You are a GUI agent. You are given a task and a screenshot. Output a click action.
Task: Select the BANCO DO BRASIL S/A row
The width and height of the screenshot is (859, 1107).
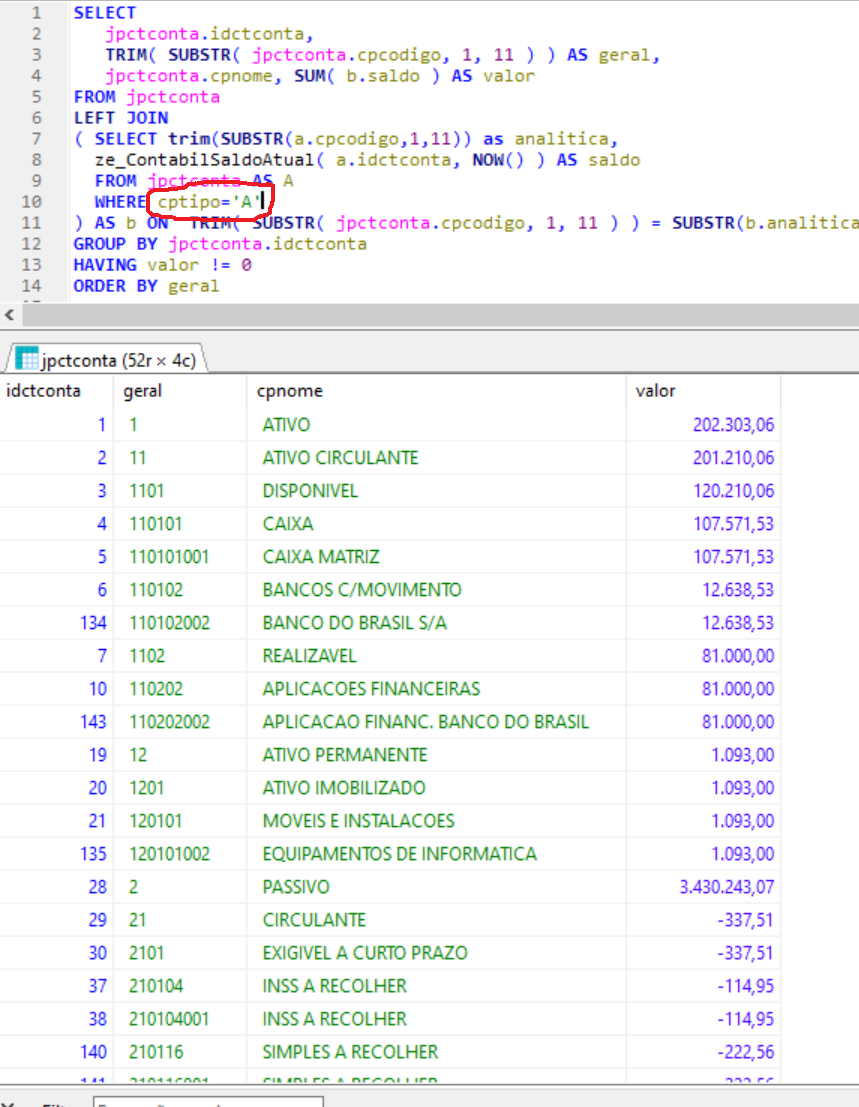(x=354, y=623)
